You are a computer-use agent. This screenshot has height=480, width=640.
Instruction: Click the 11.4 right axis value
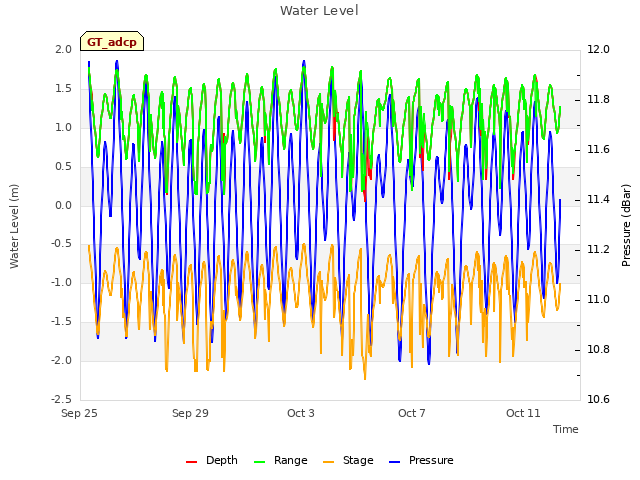coord(598,200)
